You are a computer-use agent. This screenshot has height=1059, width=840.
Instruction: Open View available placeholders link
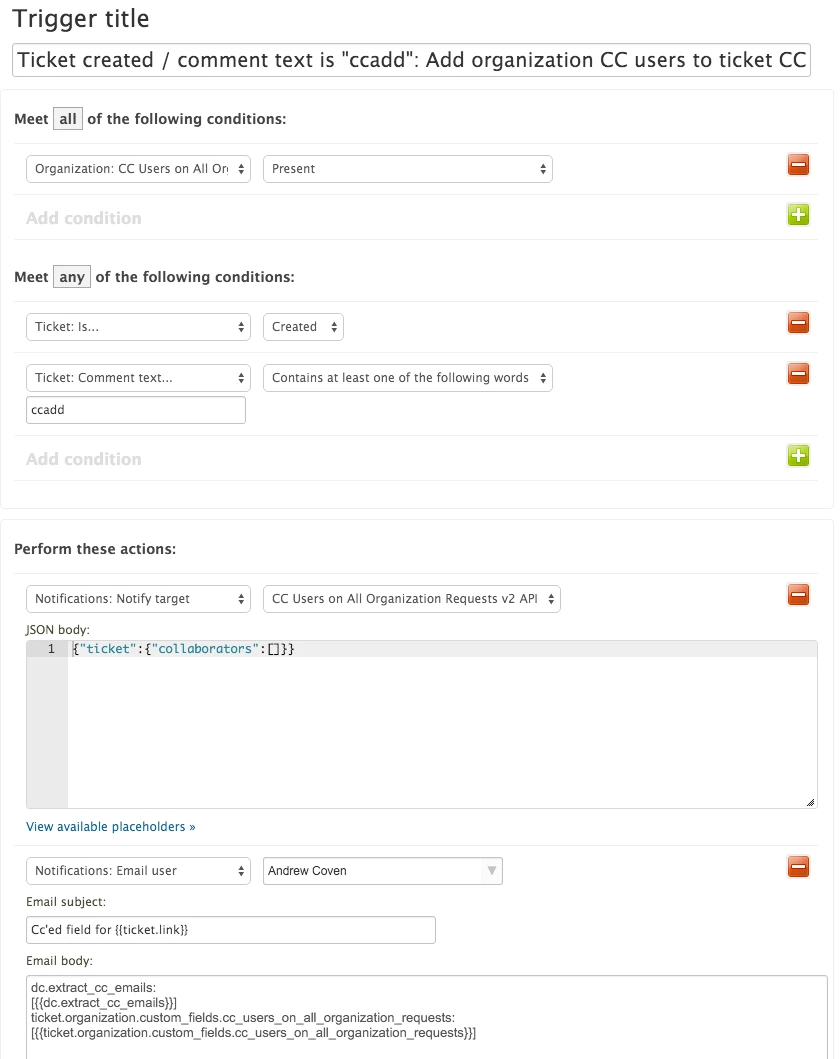pyautogui.click(x=111, y=827)
